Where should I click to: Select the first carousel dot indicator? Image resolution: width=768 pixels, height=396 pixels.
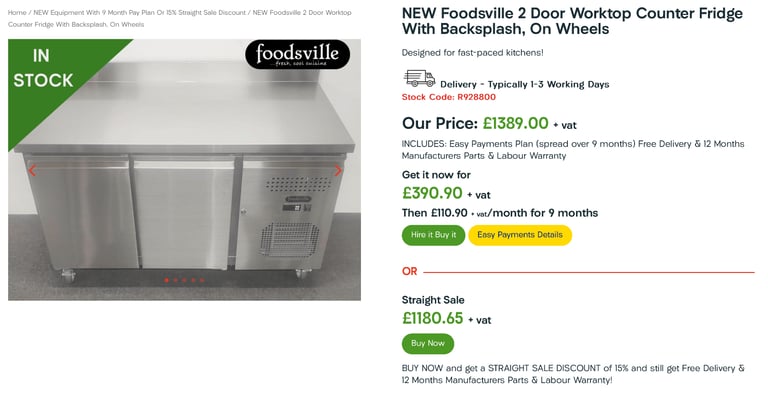pyautogui.click(x=167, y=280)
